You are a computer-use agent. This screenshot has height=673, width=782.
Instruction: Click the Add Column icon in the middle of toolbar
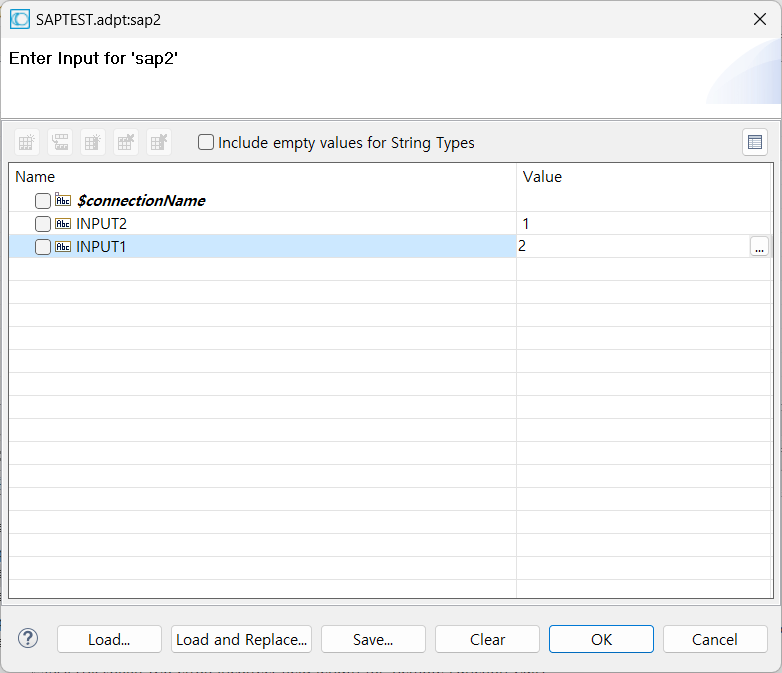point(93,142)
